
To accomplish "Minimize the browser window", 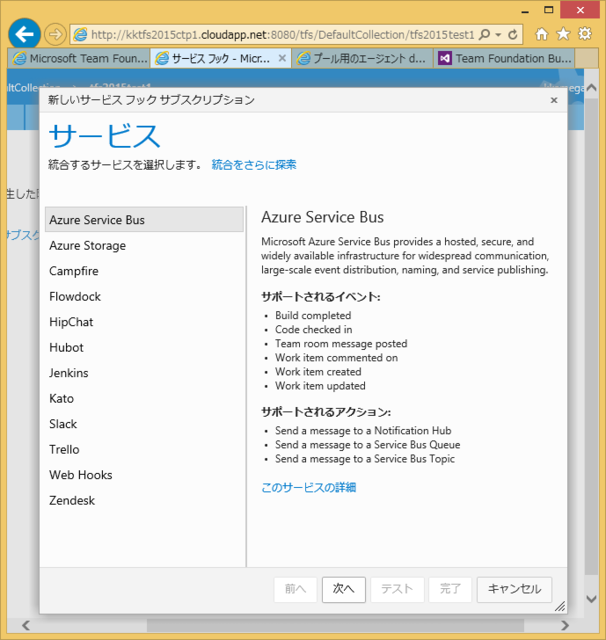I will (x=525, y=11).
